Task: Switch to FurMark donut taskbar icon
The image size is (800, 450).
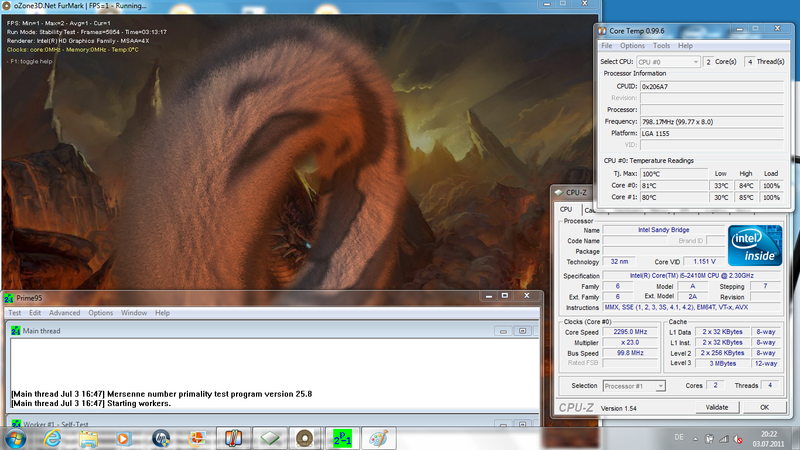Action: 305,438
